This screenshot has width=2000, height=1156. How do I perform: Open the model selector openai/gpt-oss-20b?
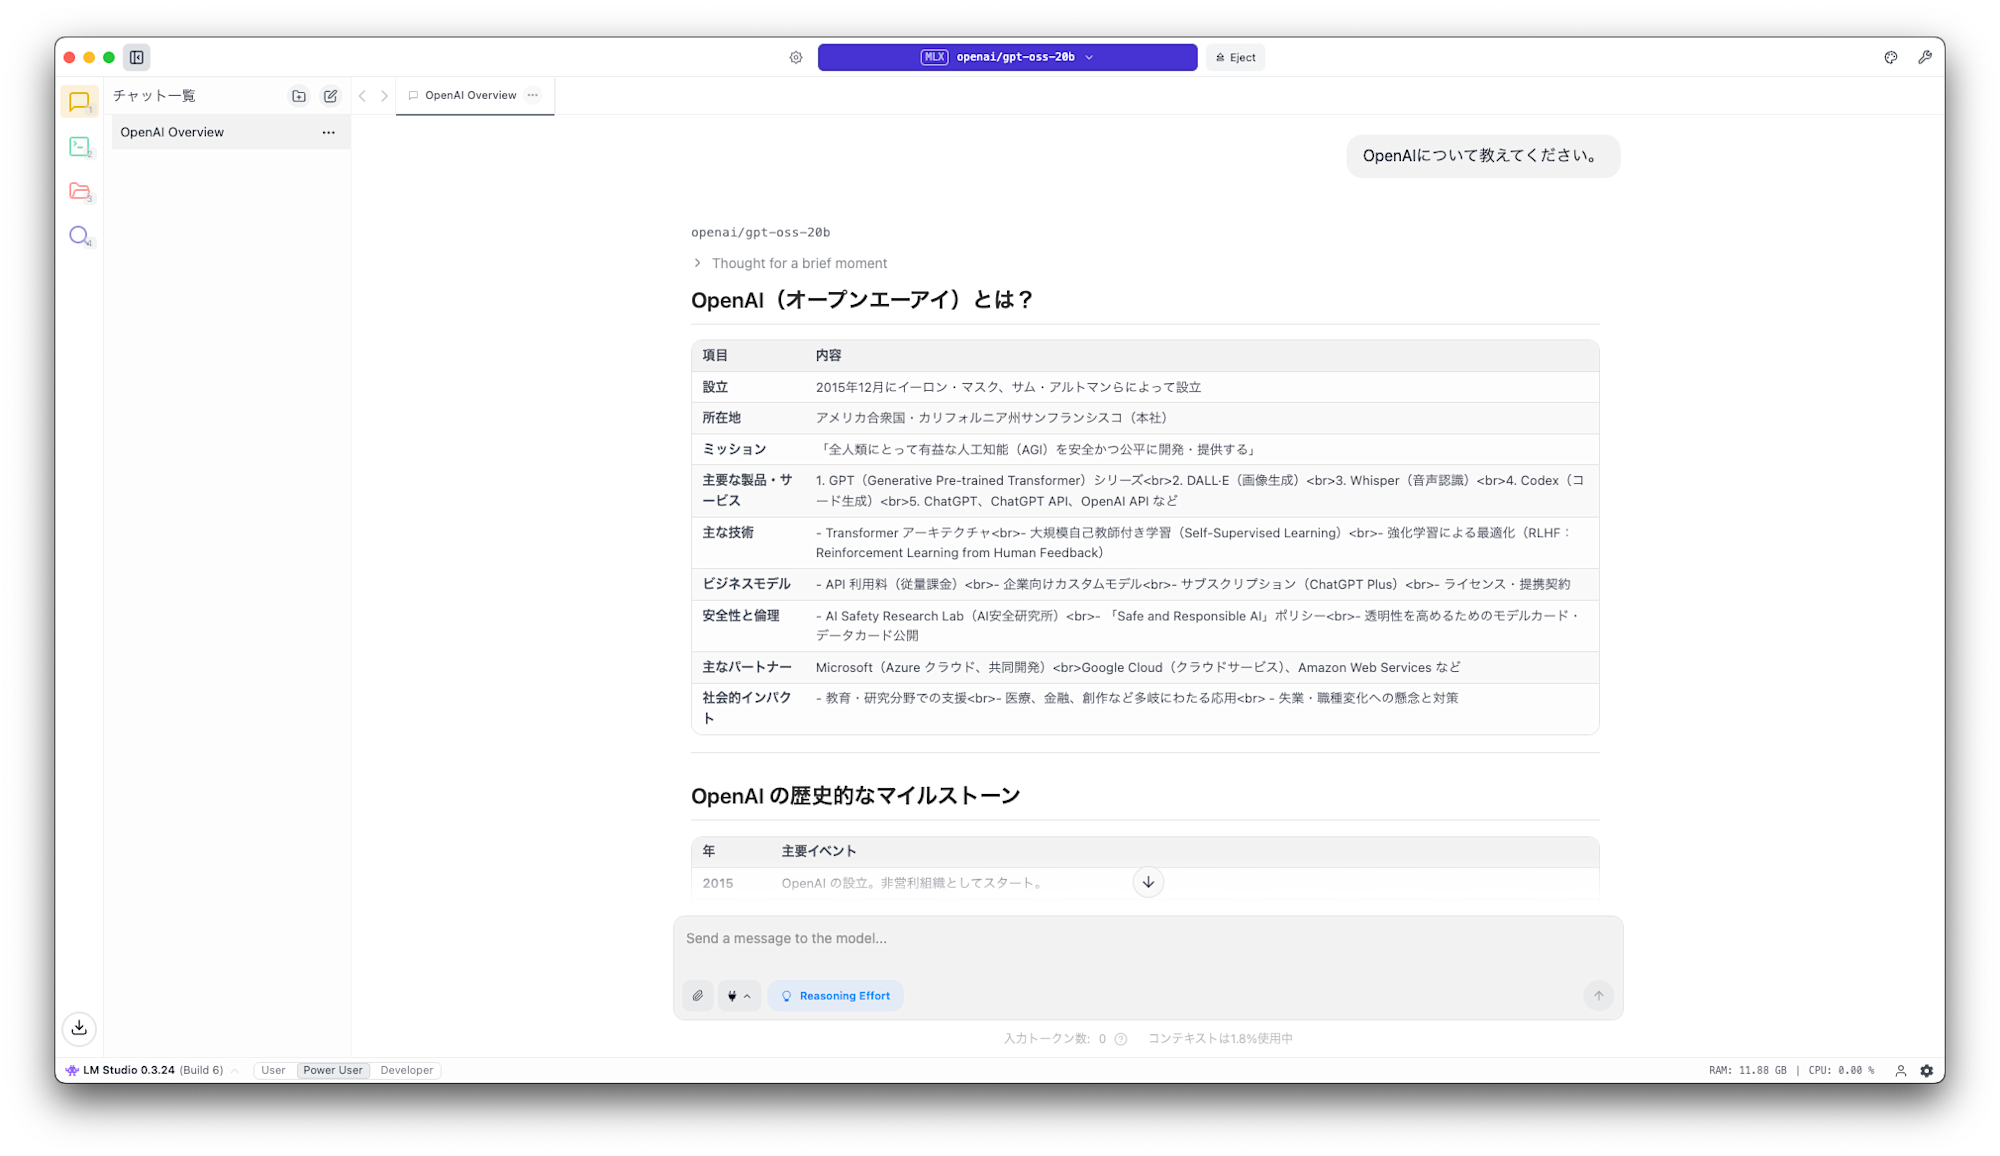1007,57
